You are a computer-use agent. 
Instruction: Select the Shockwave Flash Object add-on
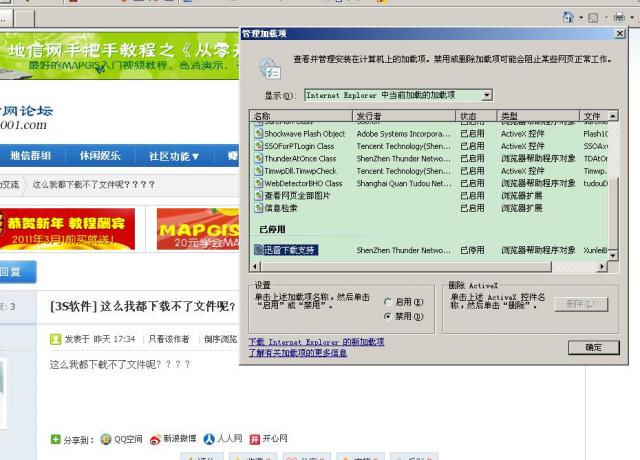(304, 134)
